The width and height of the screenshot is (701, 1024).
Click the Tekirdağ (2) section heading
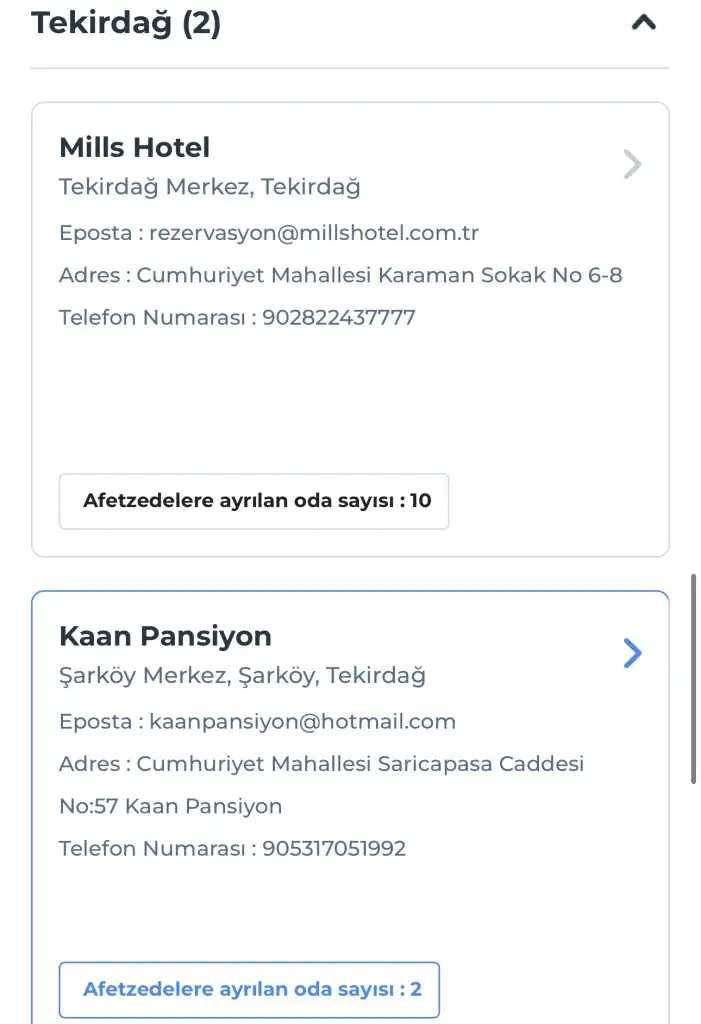click(x=126, y=22)
